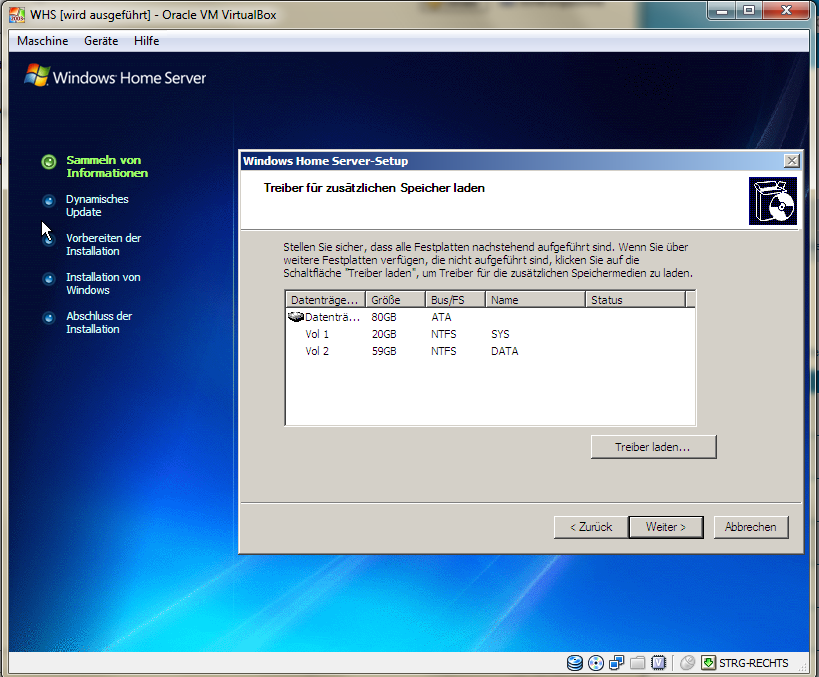Click the green Sammeln von Informationen step bullet
819x677 pixels.
[49, 162]
